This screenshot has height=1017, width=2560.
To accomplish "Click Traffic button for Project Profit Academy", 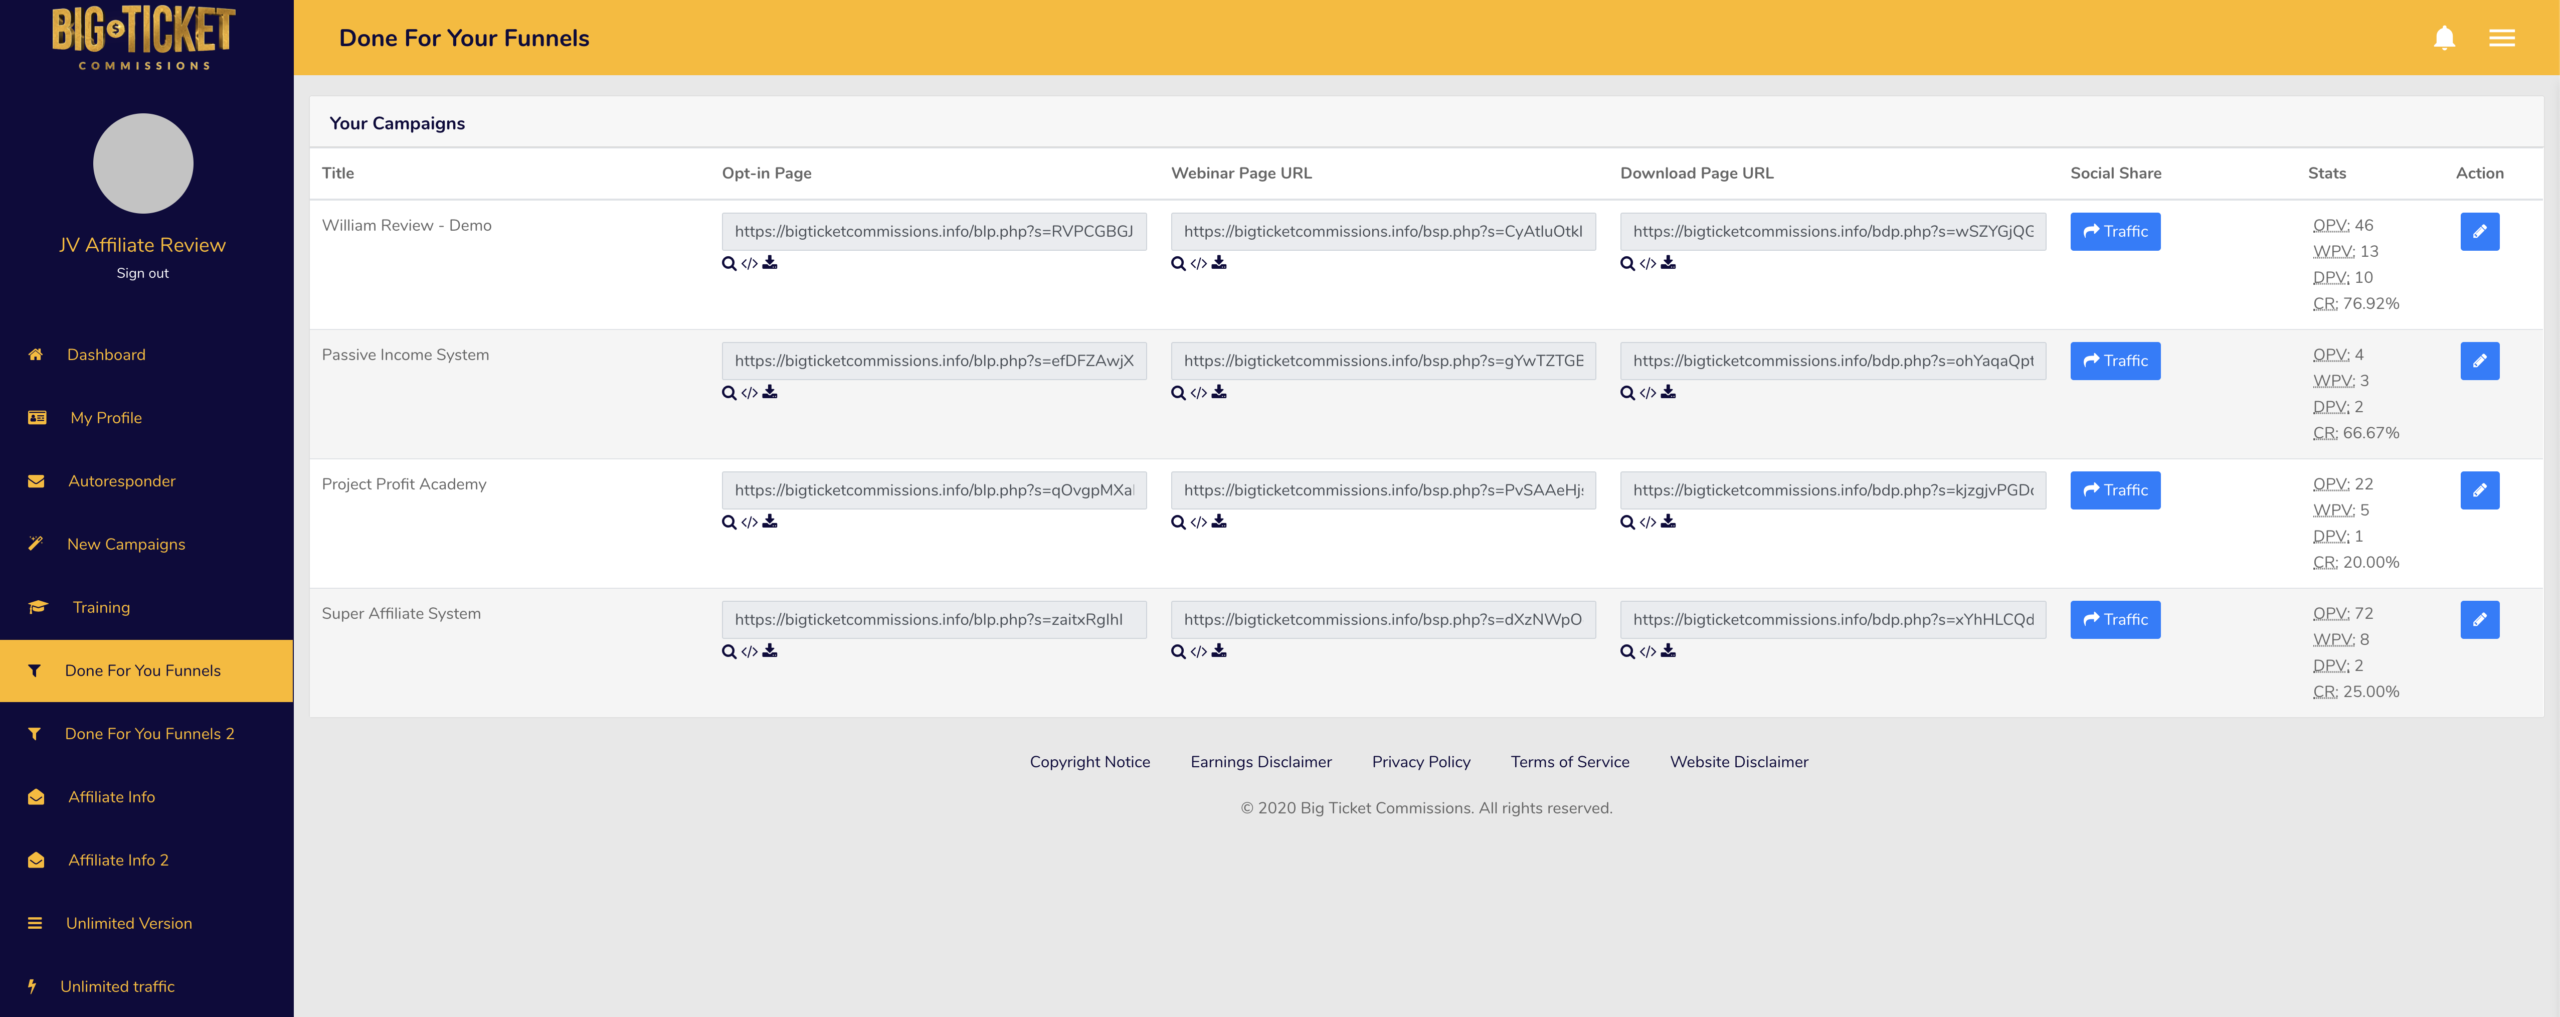I will pos(2114,490).
